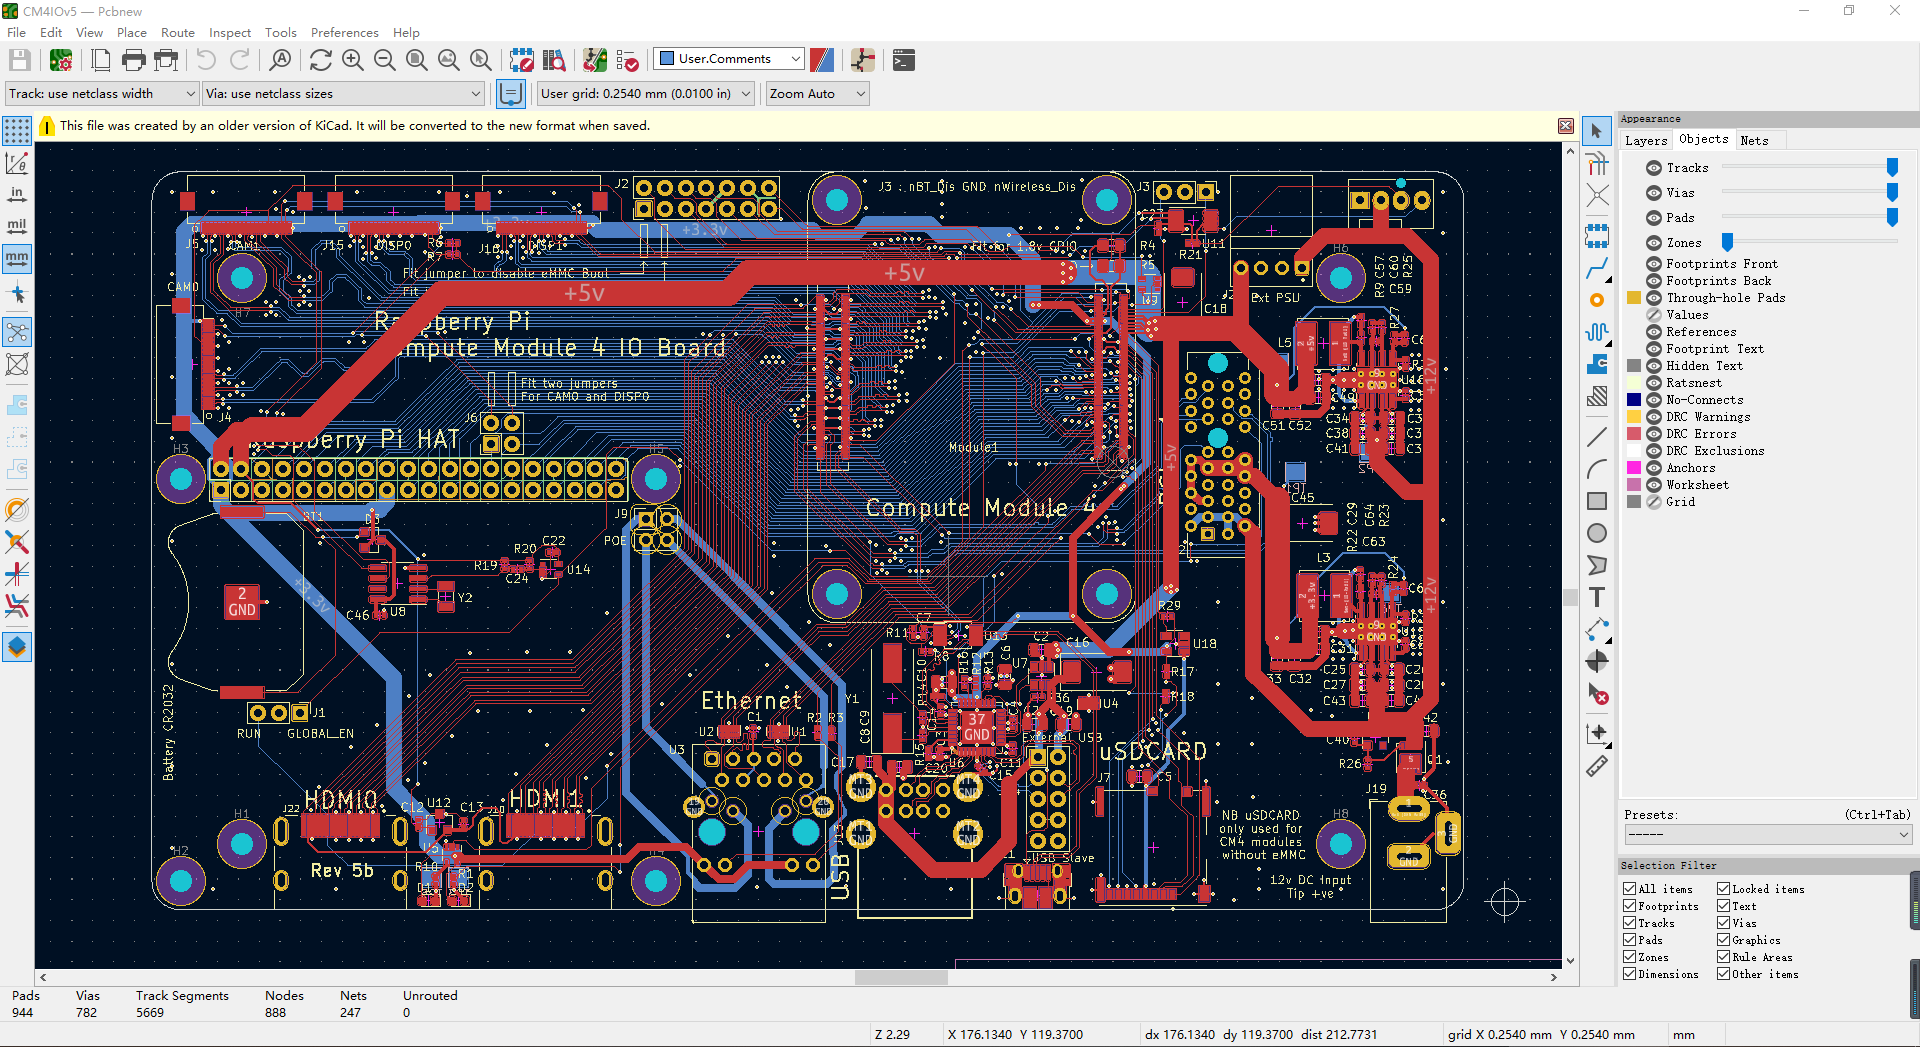Zoom to fit the board
The height and width of the screenshot is (1047, 1920).
417,60
